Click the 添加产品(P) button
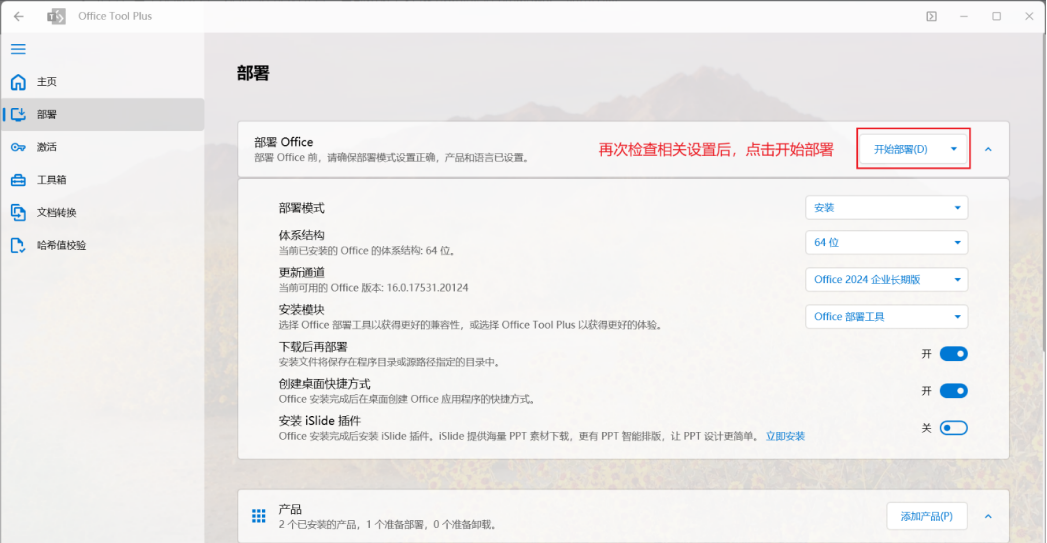The height and width of the screenshot is (543, 1047). coord(927,516)
